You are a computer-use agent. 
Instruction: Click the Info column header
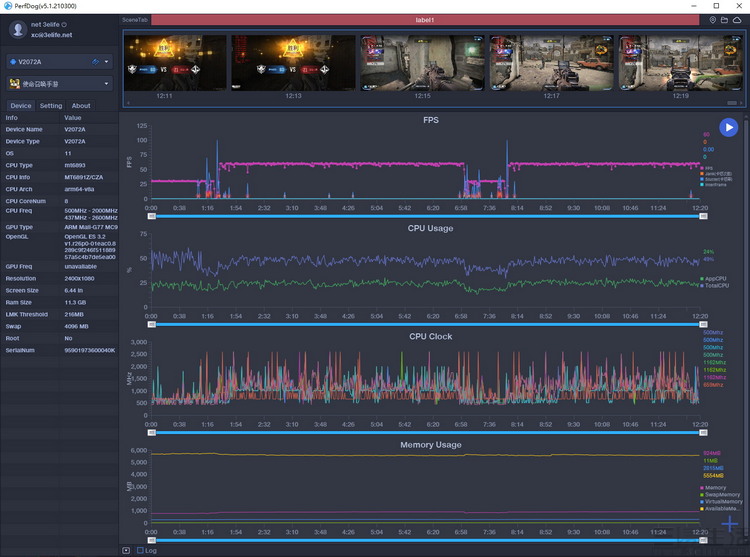[12, 118]
